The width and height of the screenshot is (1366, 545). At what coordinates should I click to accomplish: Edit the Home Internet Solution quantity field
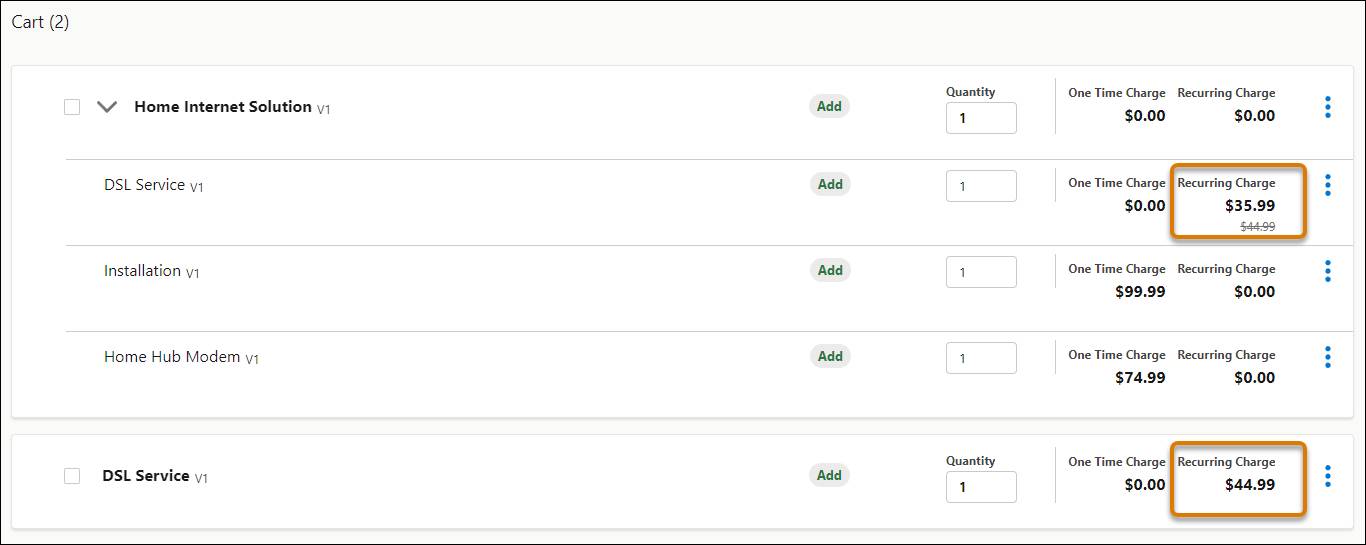click(x=981, y=118)
